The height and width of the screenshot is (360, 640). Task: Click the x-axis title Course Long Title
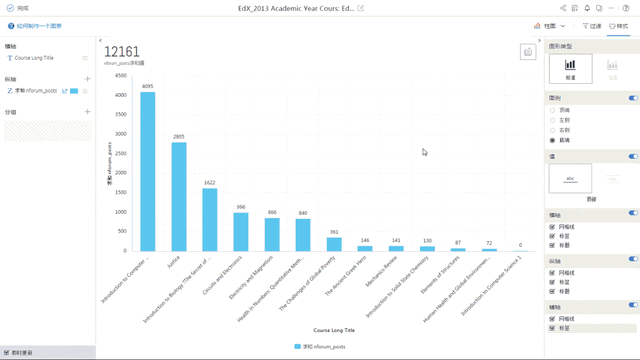coord(334,330)
